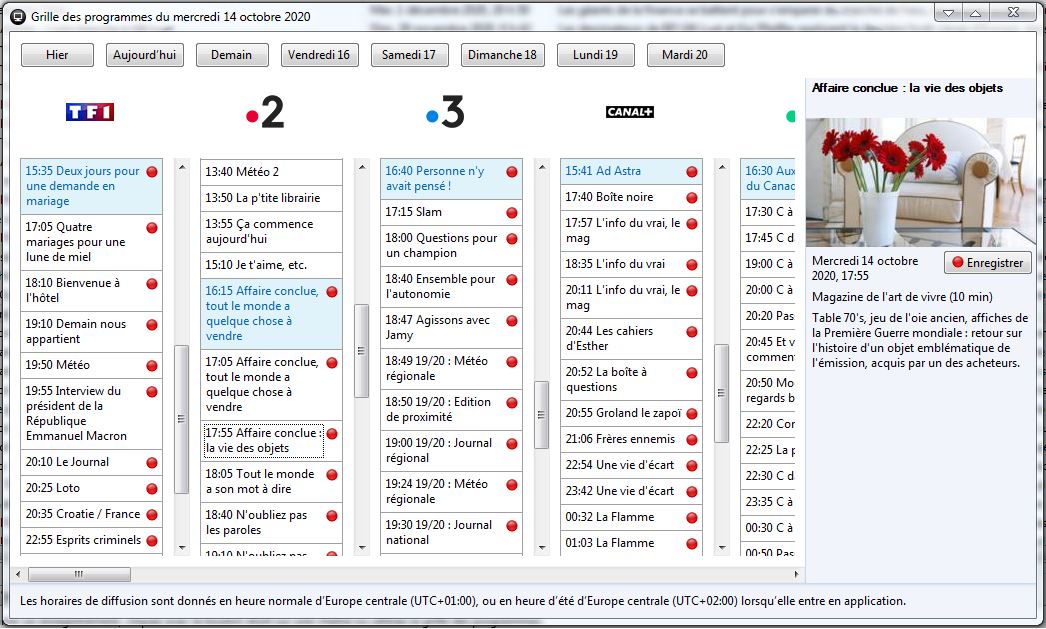Click the record dot for 17:05 Affaire conclue
1046x629 pixels.
coord(332,362)
